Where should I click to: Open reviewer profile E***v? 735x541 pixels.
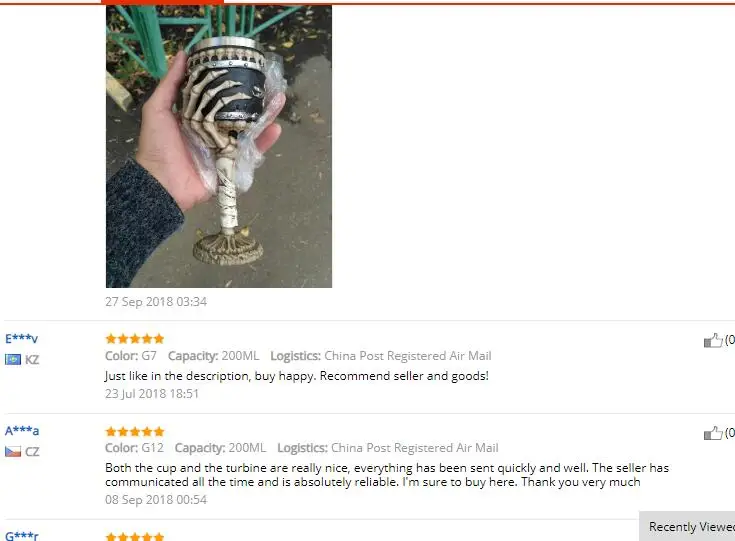[x=22, y=338]
